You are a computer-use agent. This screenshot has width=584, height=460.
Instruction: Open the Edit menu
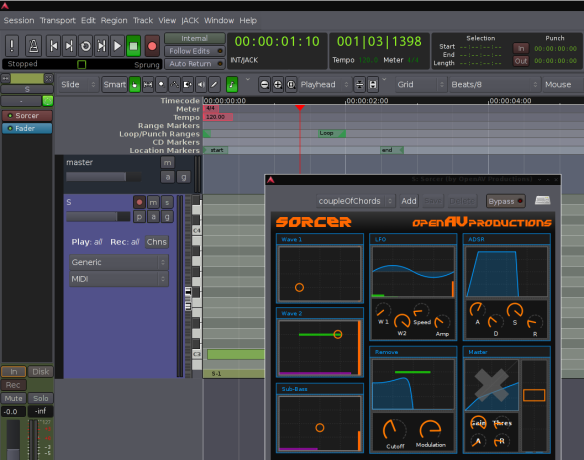(x=88, y=20)
